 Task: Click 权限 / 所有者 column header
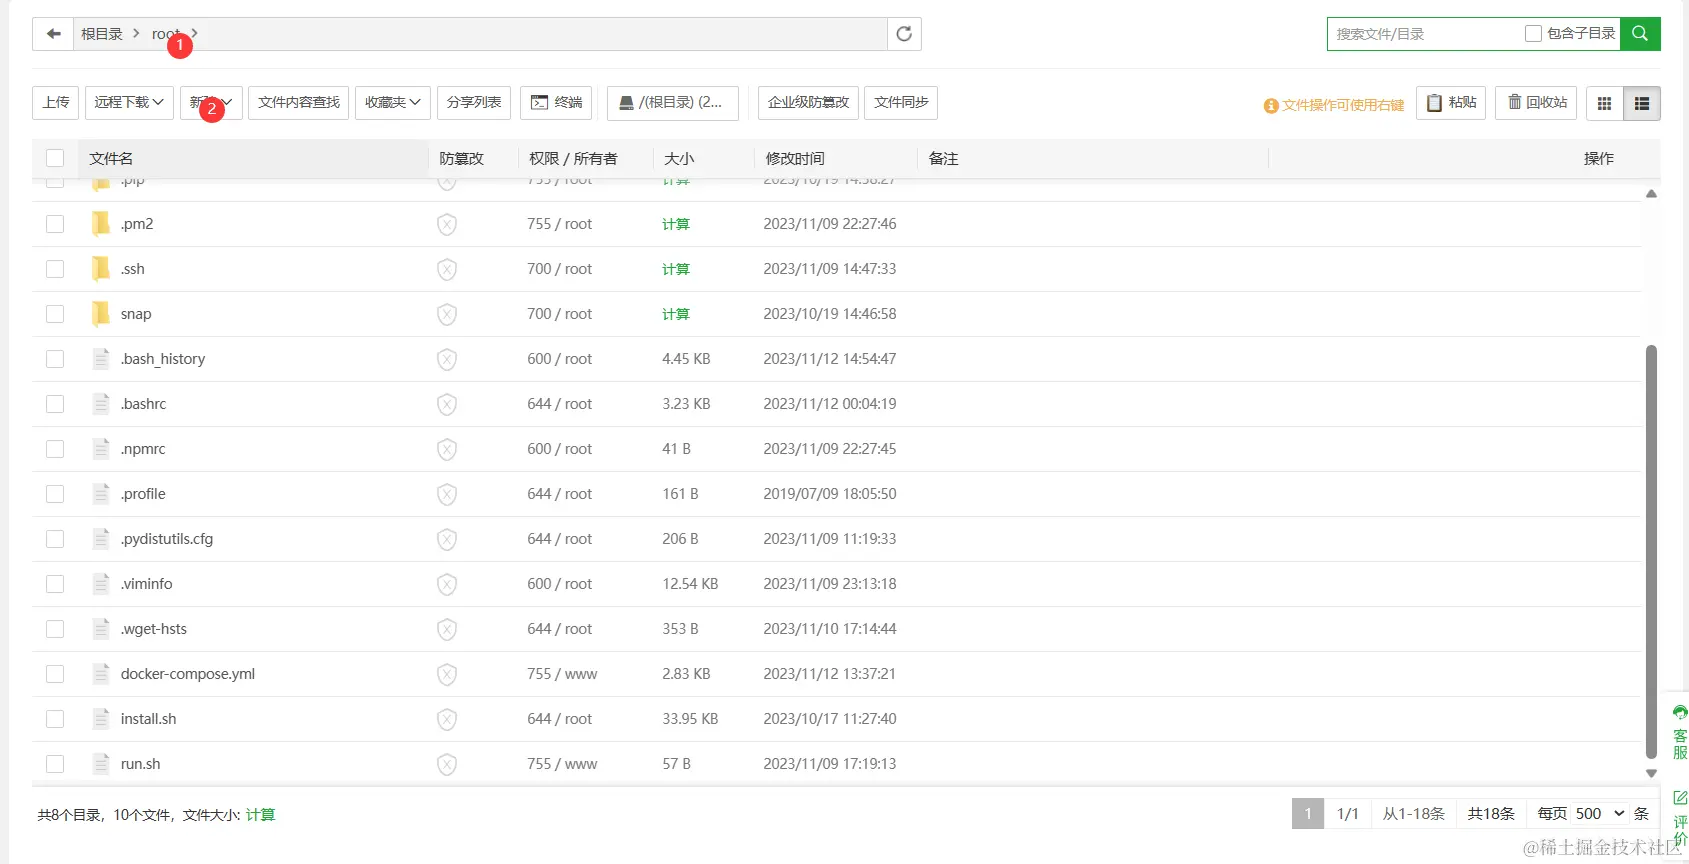[x=573, y=158]
